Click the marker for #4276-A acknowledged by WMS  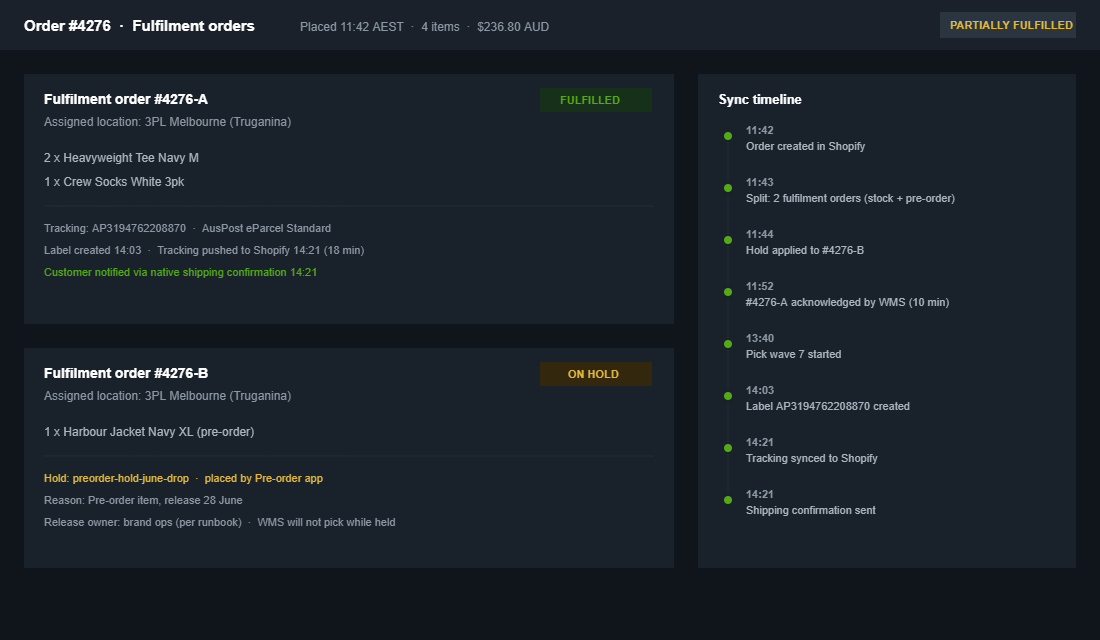tap(727, 292)
